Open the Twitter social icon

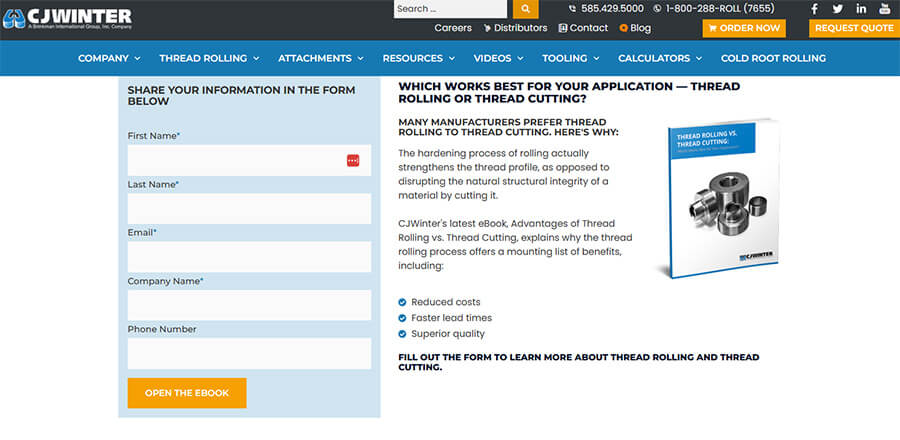pyautogui.click(x=838, y=9)
